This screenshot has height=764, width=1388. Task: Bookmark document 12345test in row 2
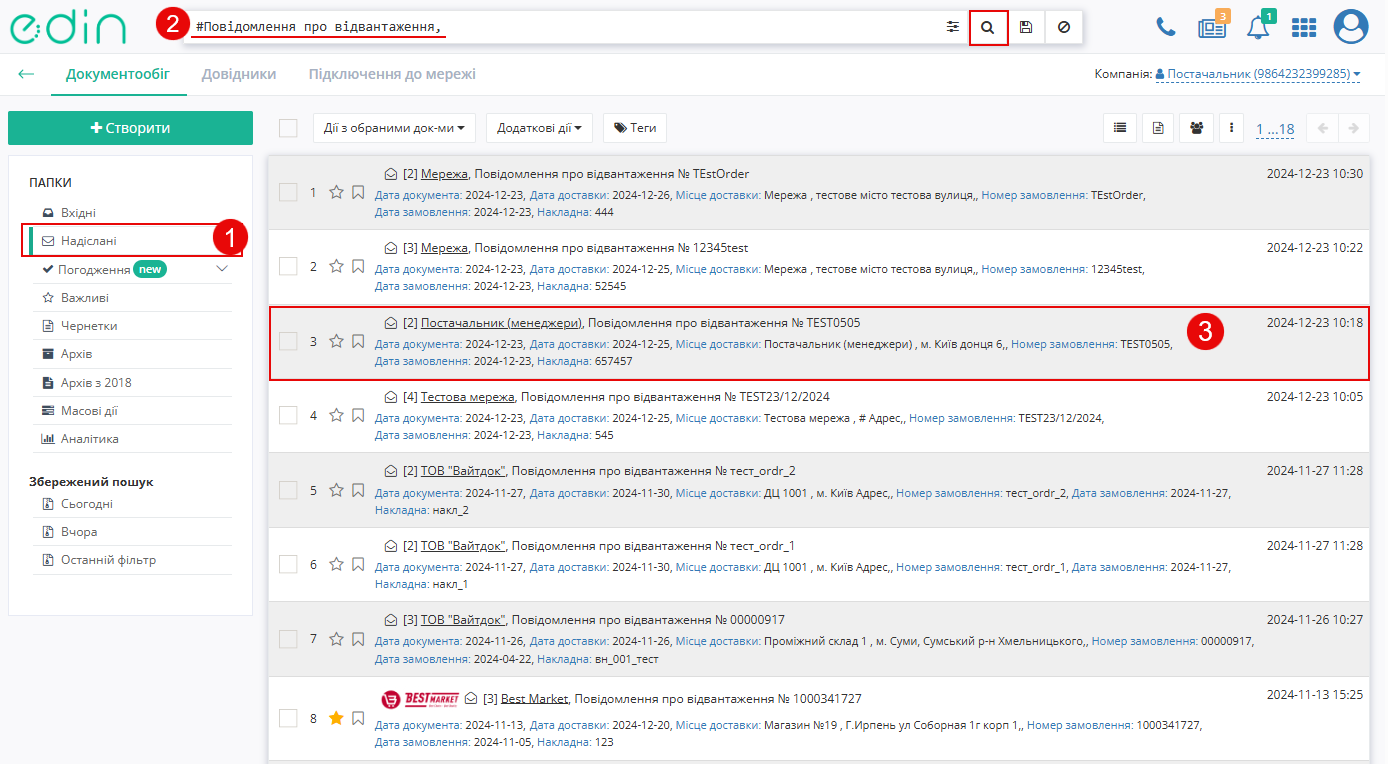pos(357,266)
